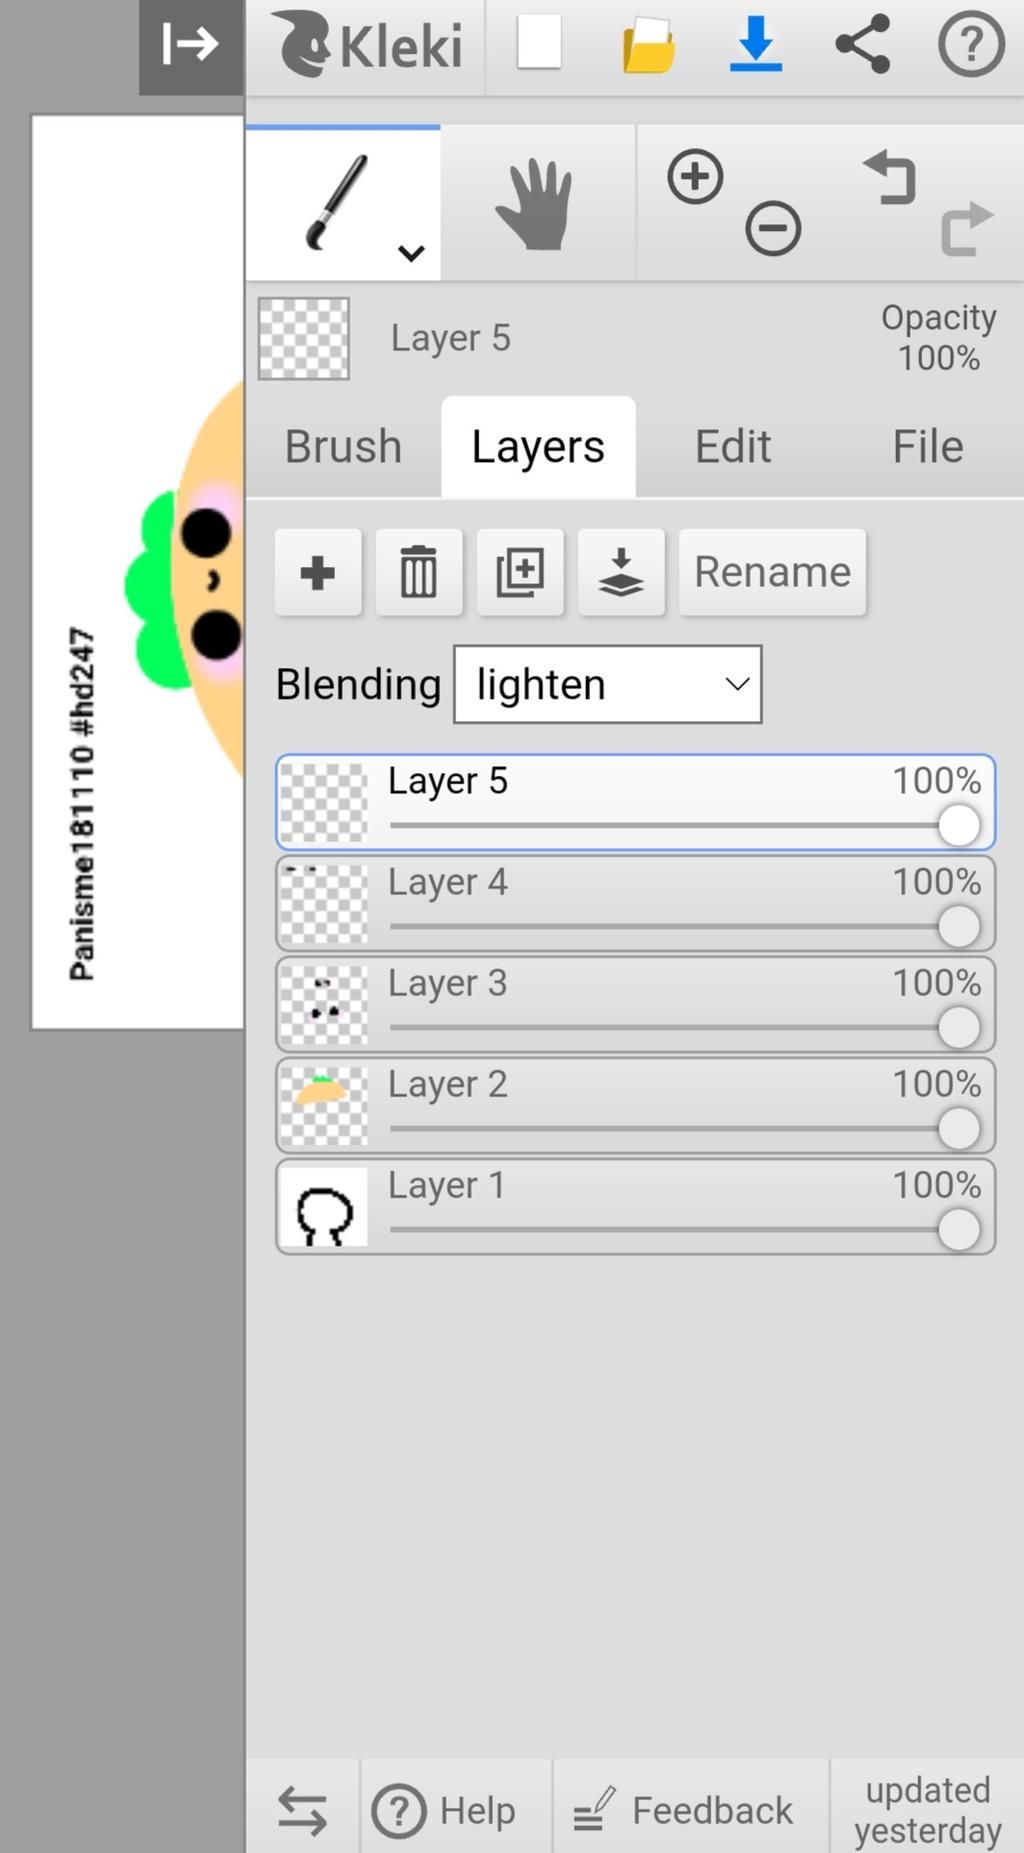Open the Blending mode lighten dropdown

[607, 684]
